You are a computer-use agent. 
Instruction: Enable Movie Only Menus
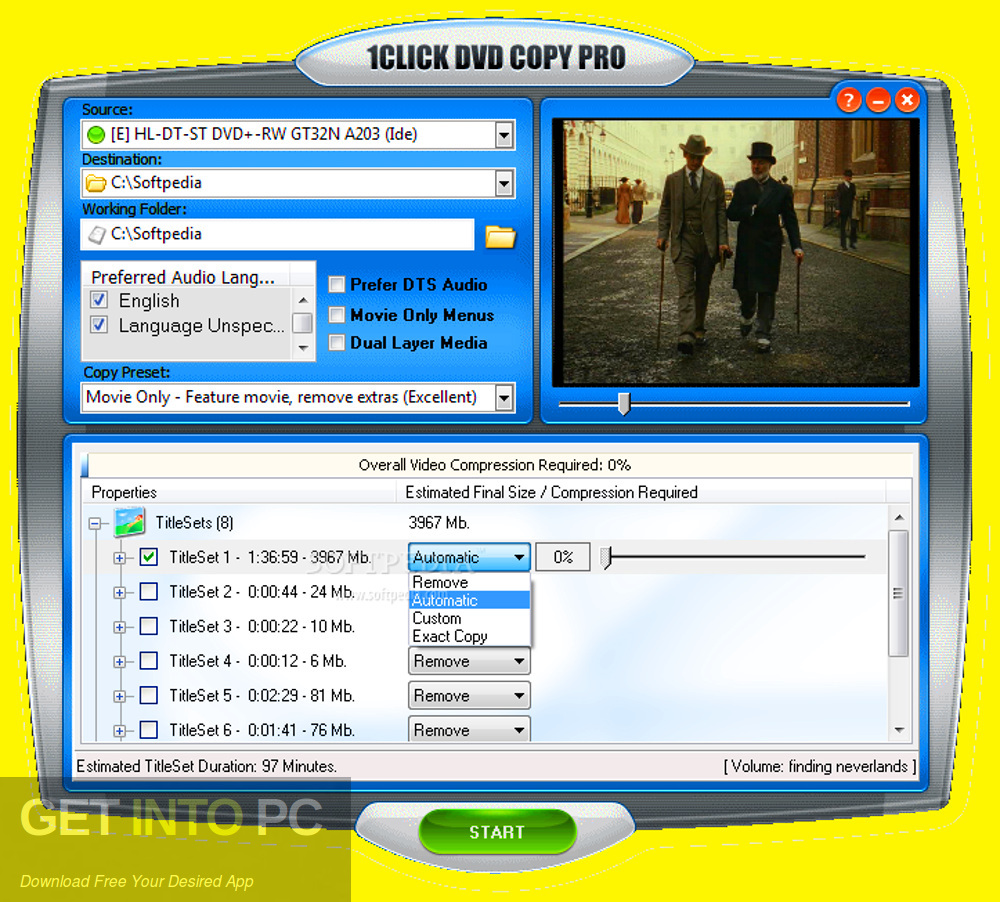(337, 314)
